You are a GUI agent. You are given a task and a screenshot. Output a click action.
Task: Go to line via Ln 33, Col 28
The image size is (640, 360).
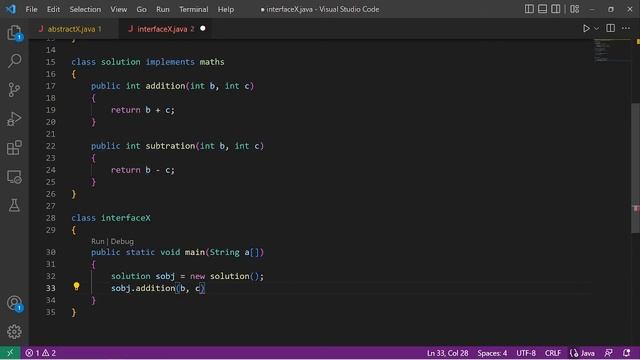tap(447, 353)
